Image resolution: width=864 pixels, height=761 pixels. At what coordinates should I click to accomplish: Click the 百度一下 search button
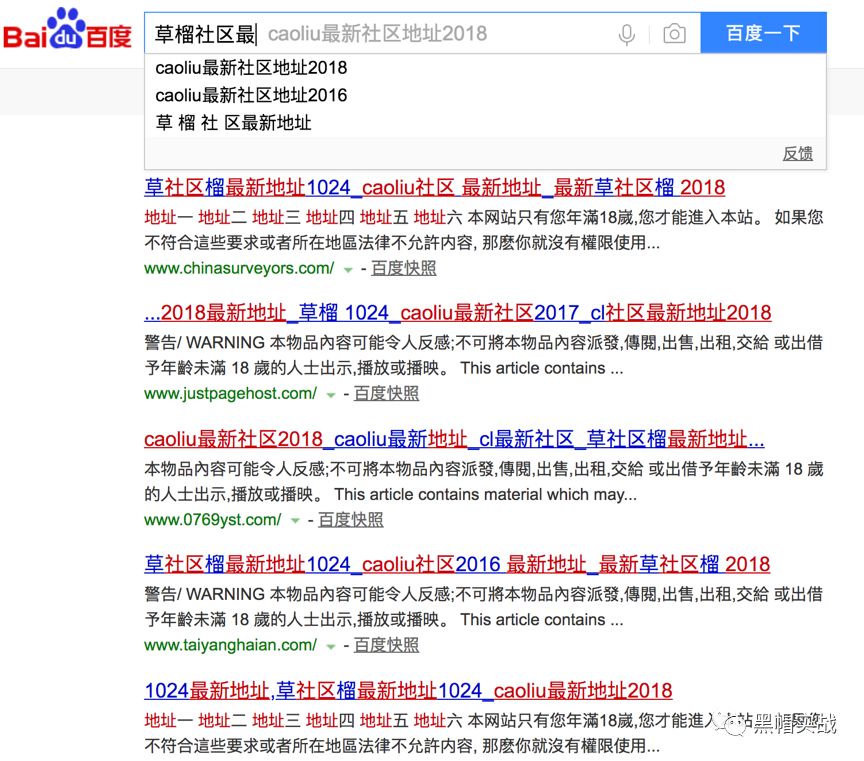point(763,32)
